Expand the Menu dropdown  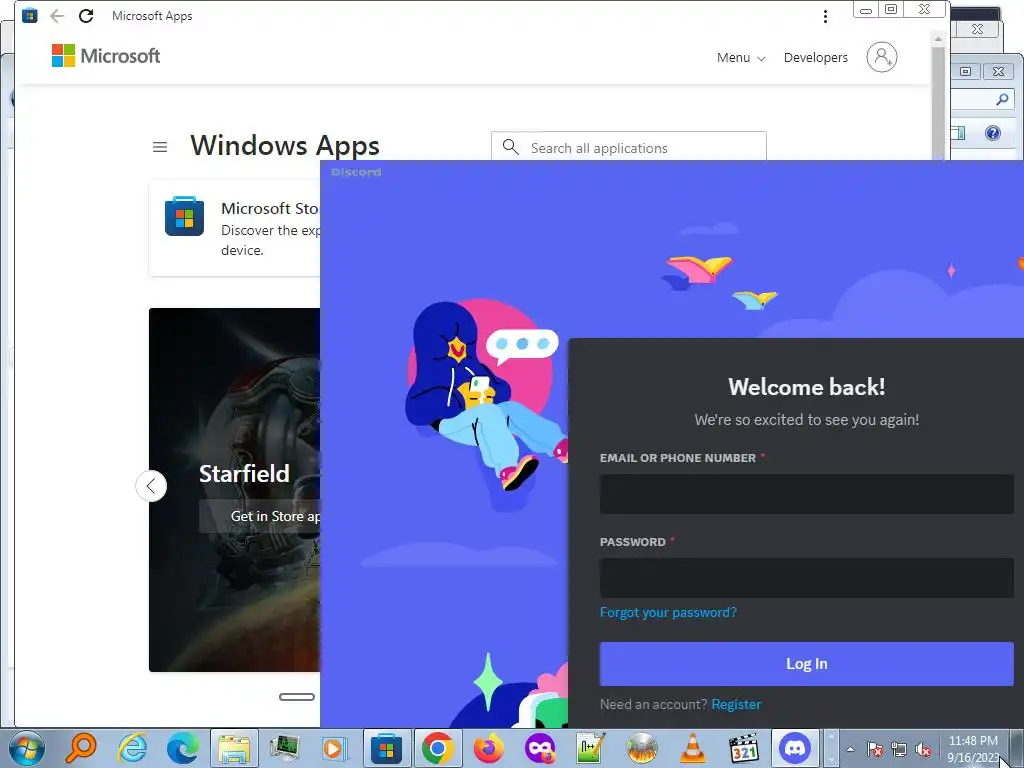coord(741,57)
